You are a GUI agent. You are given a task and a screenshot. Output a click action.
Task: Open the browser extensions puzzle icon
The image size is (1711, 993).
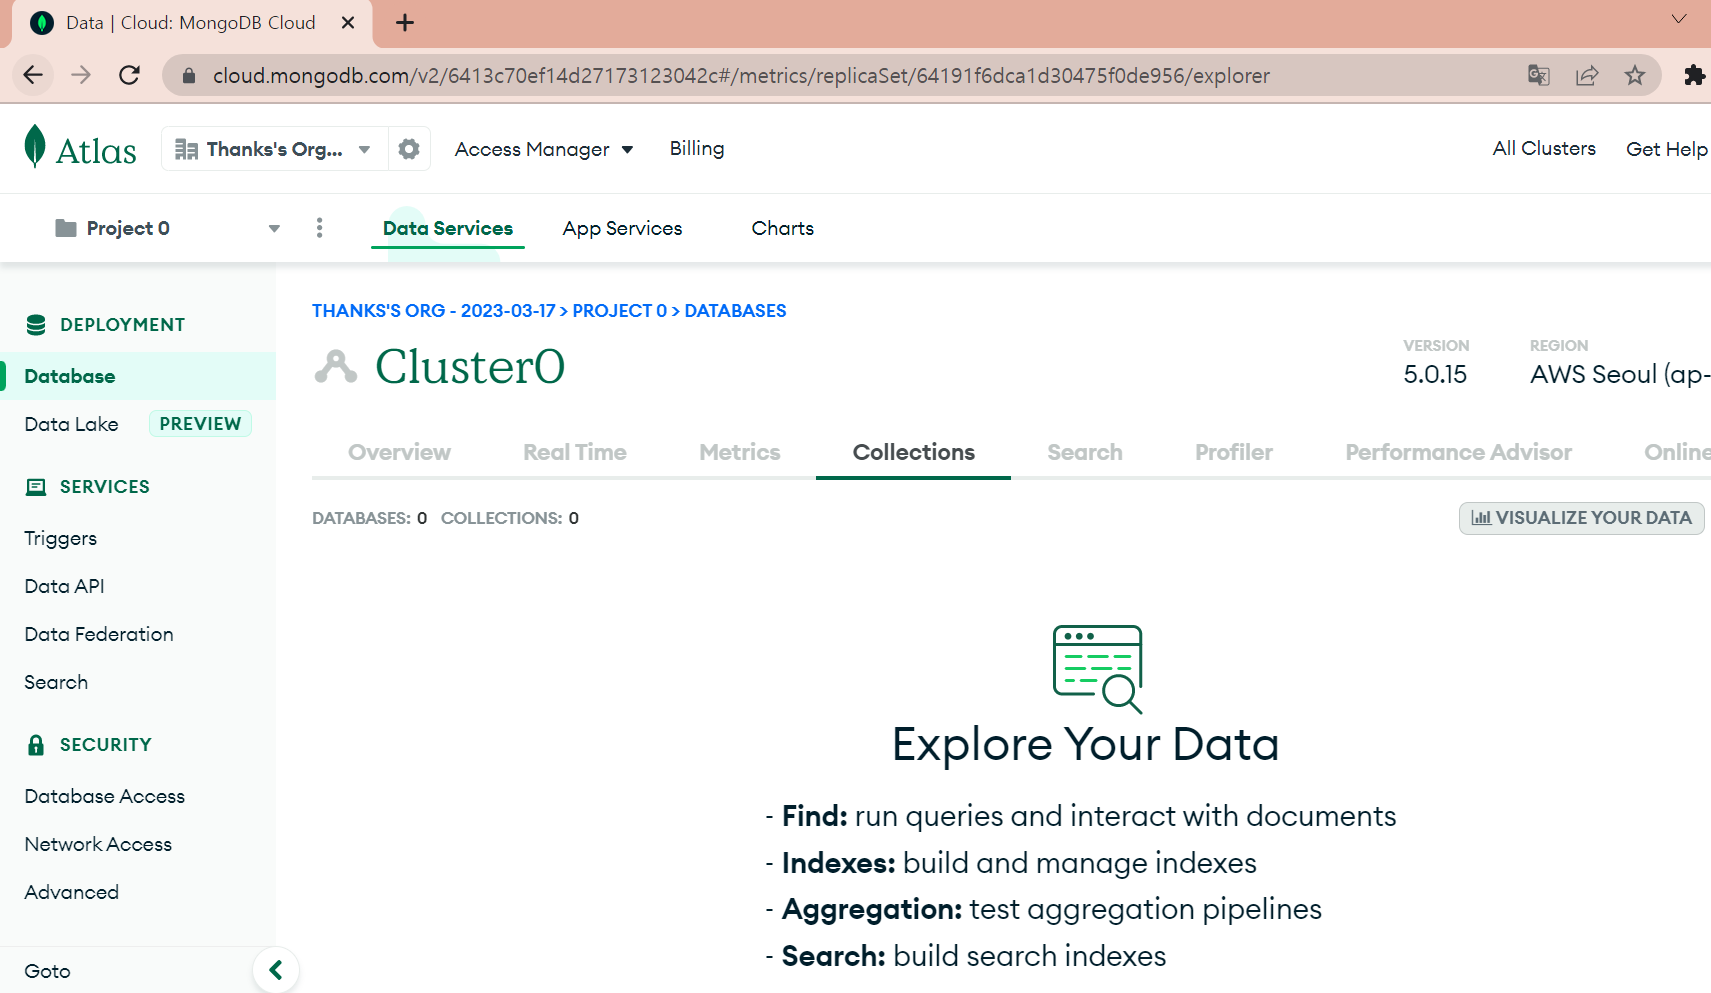click(1694, 75)
